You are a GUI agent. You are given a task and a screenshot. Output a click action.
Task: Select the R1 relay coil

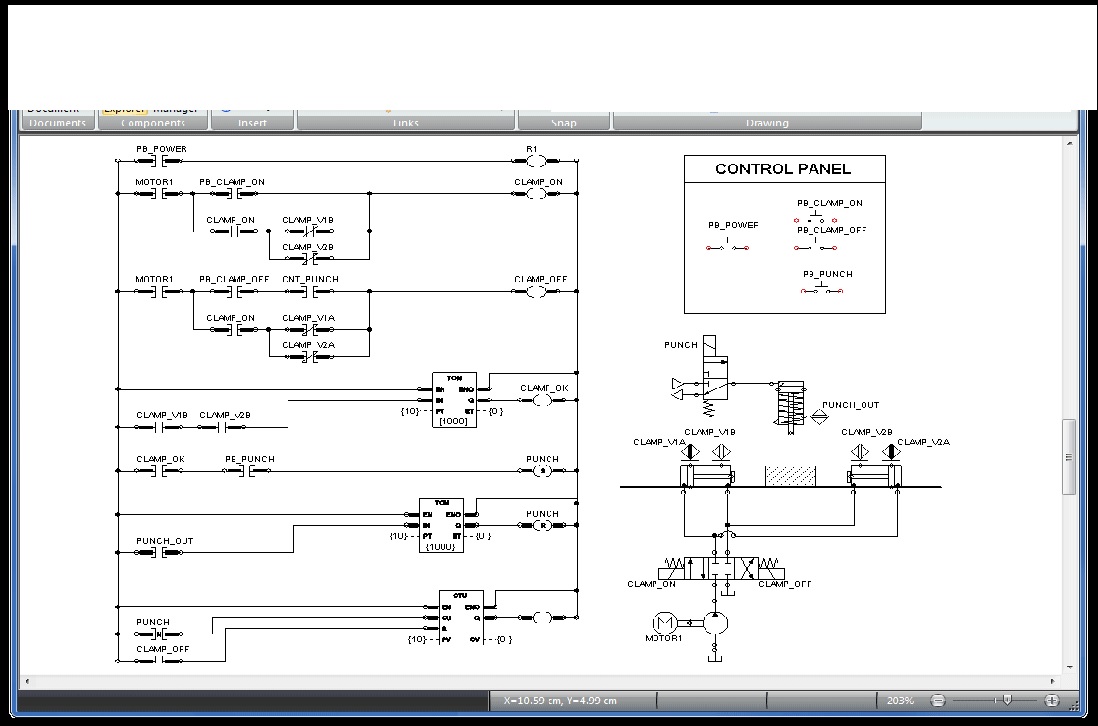[536, 162]
